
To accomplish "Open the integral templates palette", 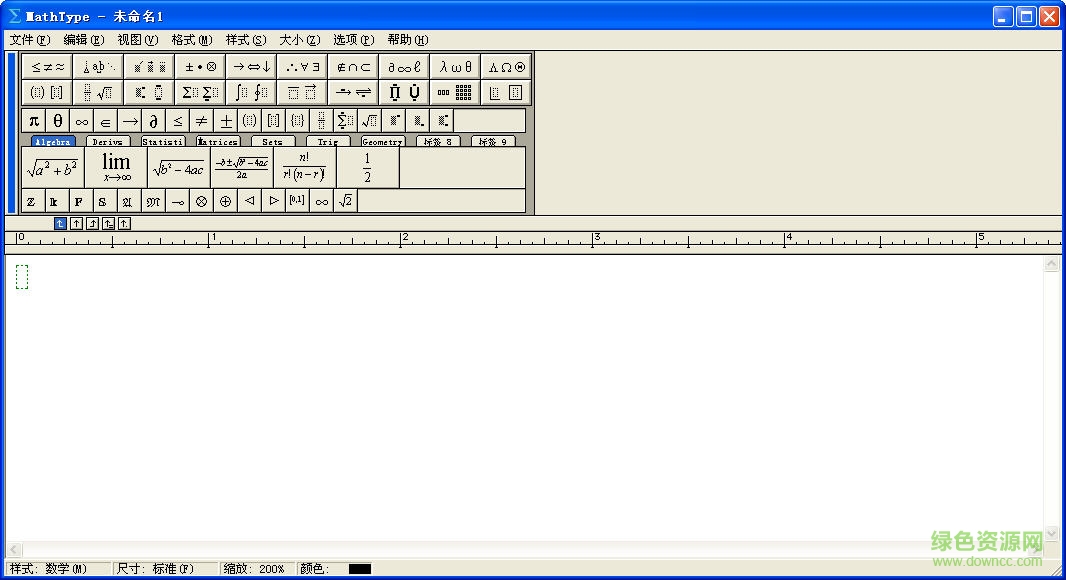I will tap(252, 92).
